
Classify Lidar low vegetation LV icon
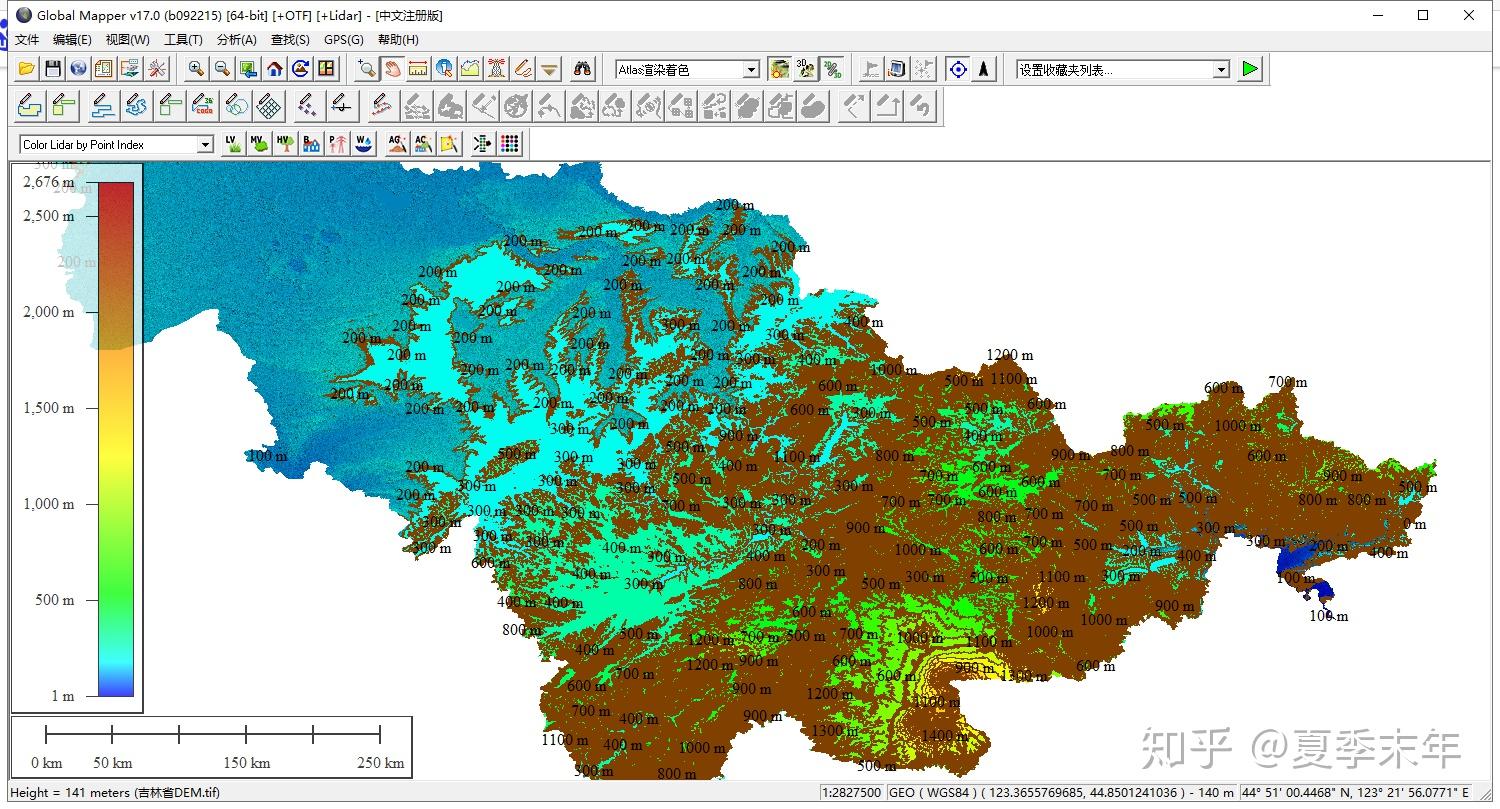click(234, 144)
